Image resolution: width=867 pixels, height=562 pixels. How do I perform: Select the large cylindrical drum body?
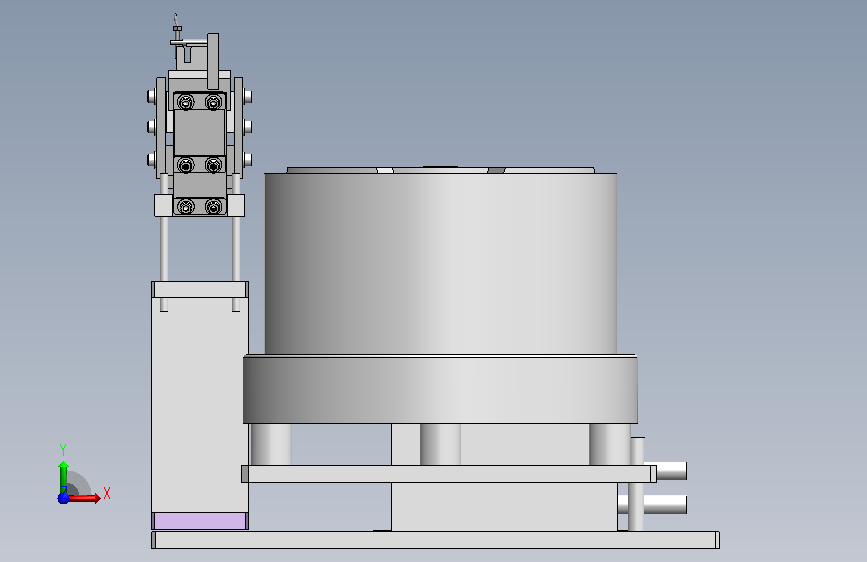click(x=441, y=263)
